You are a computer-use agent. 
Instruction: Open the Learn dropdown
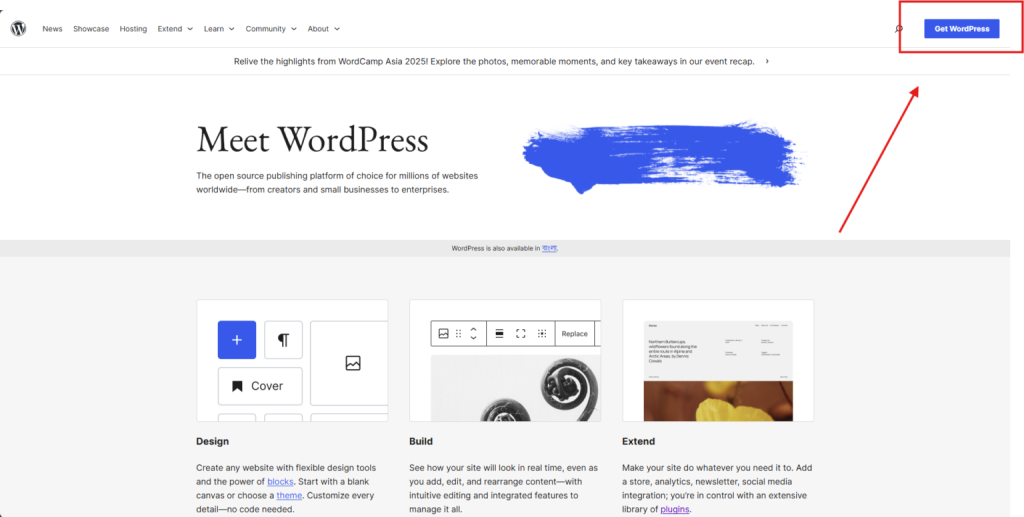click(218, 29)
